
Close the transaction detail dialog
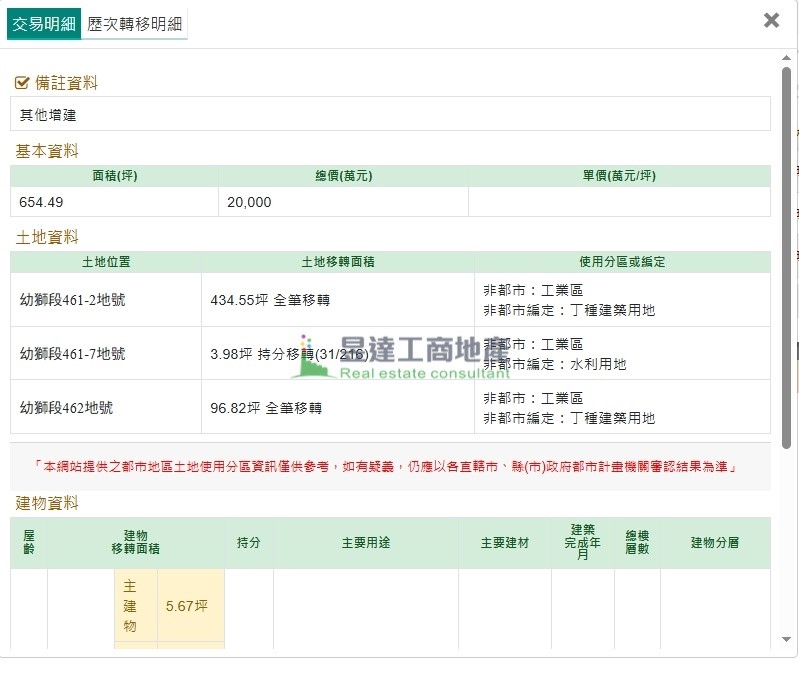771,20
